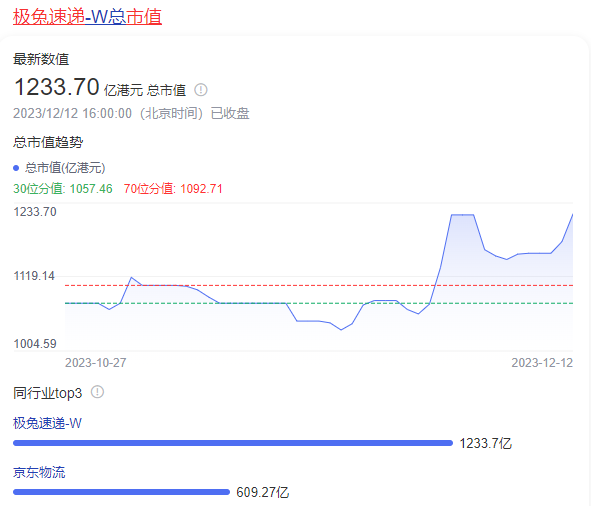The height and width of the screenshot is (506, 591).
Task: Click the 1233.7亿 value label
Action: pos(485,443)
